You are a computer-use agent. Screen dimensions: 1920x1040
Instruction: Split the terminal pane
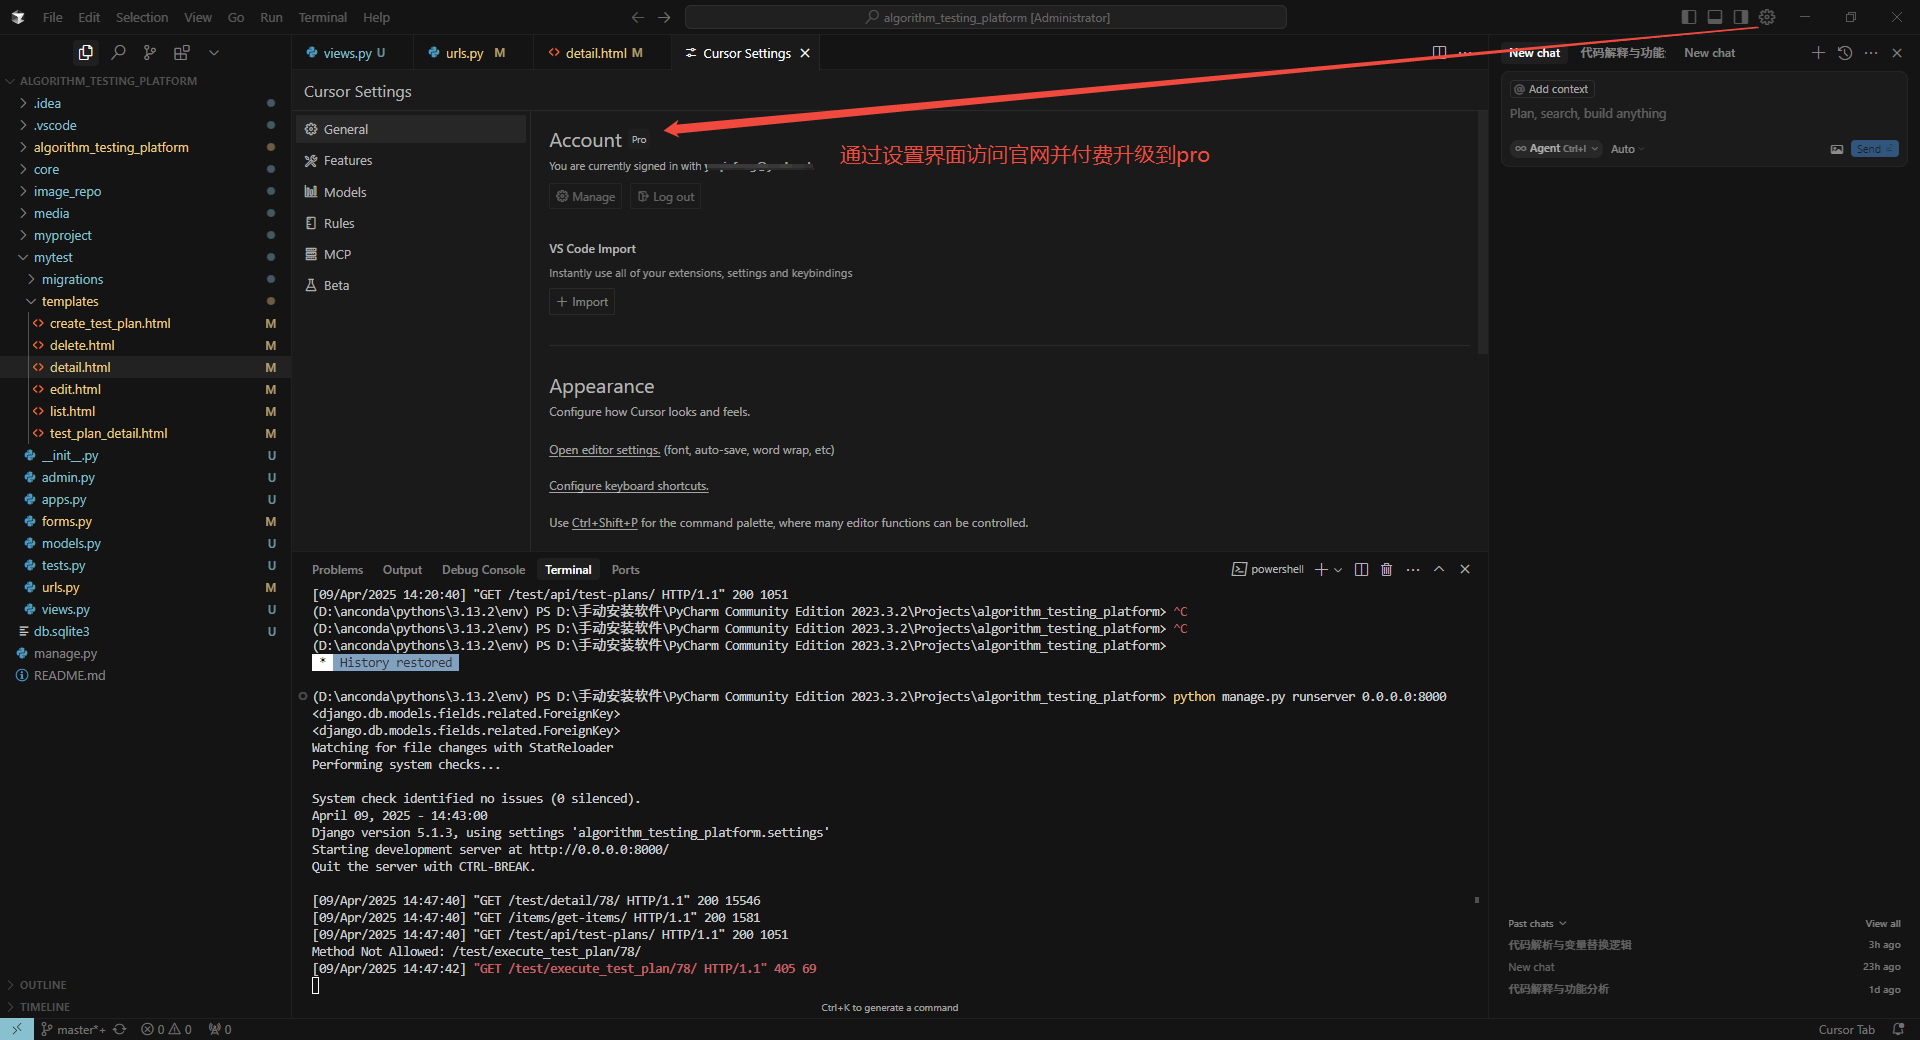pyautogui.click(x=1361, y=569)
